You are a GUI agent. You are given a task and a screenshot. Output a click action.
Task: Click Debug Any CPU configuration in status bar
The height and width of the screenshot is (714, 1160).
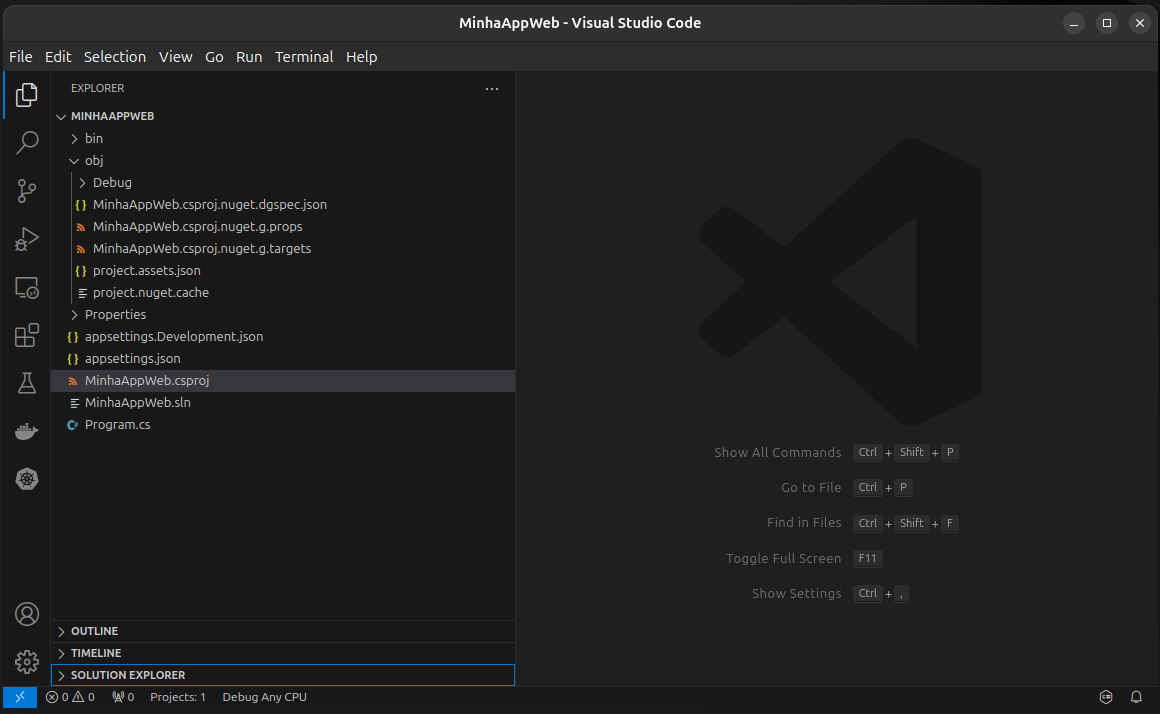coord(264,697)
